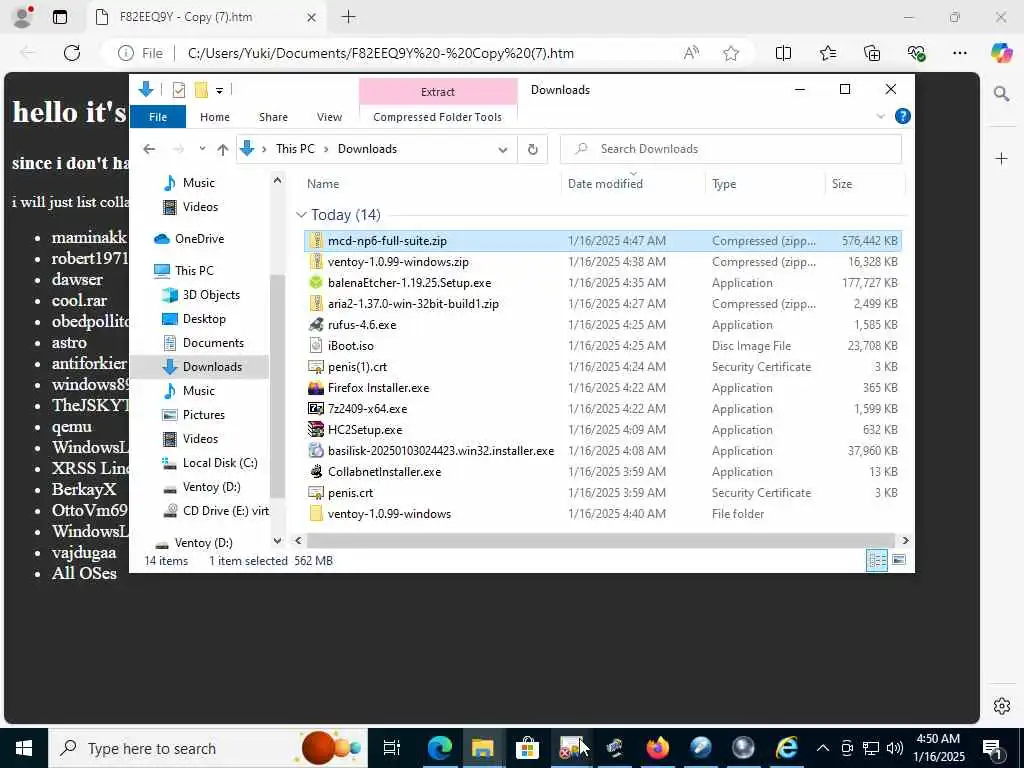Sort files by Date modified column
Viewport: 1024px width, 768px height.
(605, 184)
